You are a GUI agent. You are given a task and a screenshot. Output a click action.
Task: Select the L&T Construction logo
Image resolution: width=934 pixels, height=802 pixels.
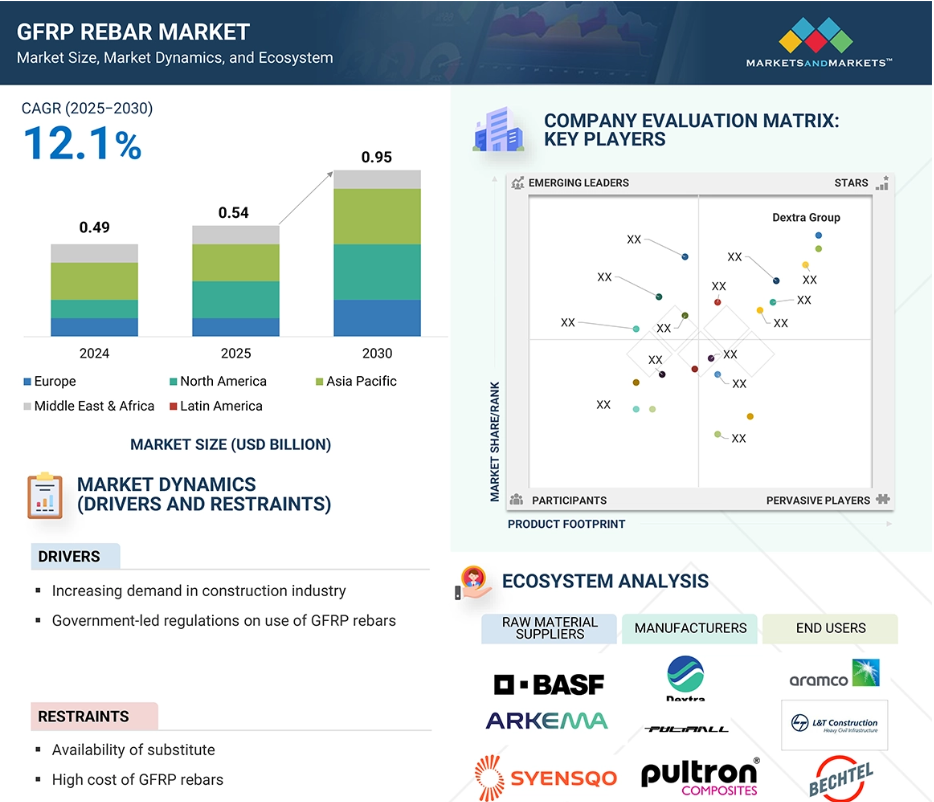click(835, 725)
